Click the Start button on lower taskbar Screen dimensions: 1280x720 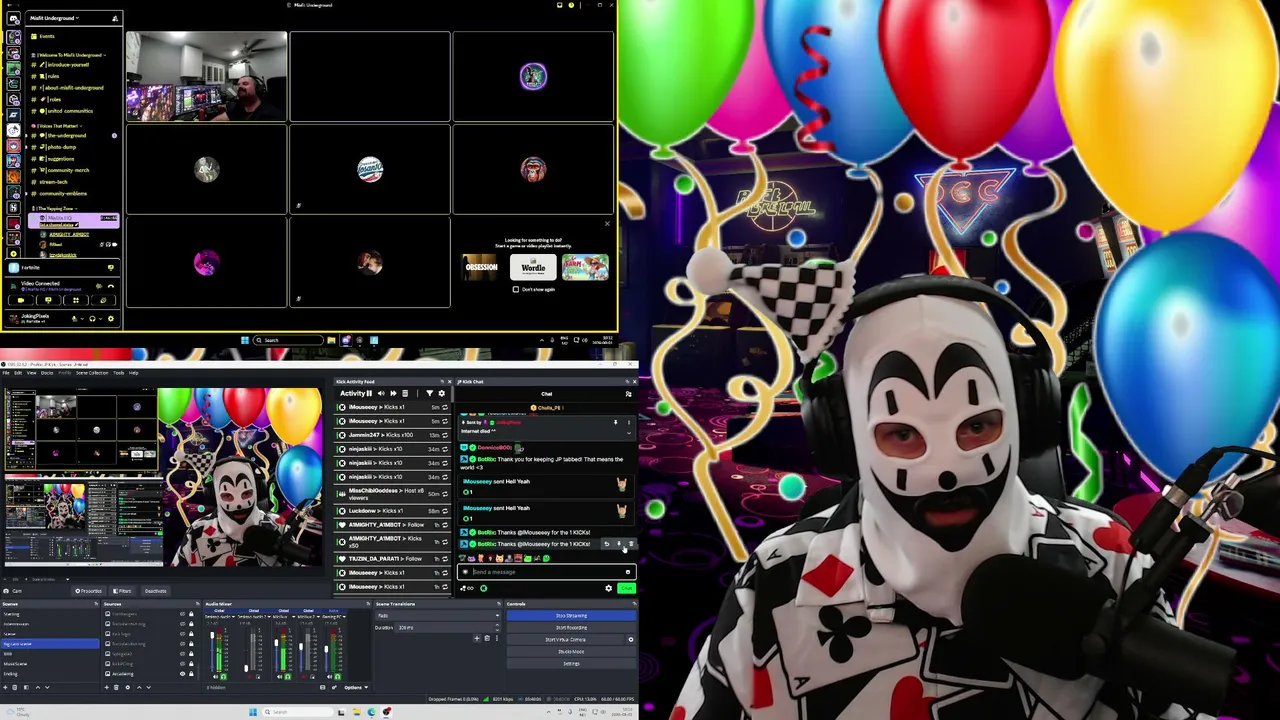point(253,712)
